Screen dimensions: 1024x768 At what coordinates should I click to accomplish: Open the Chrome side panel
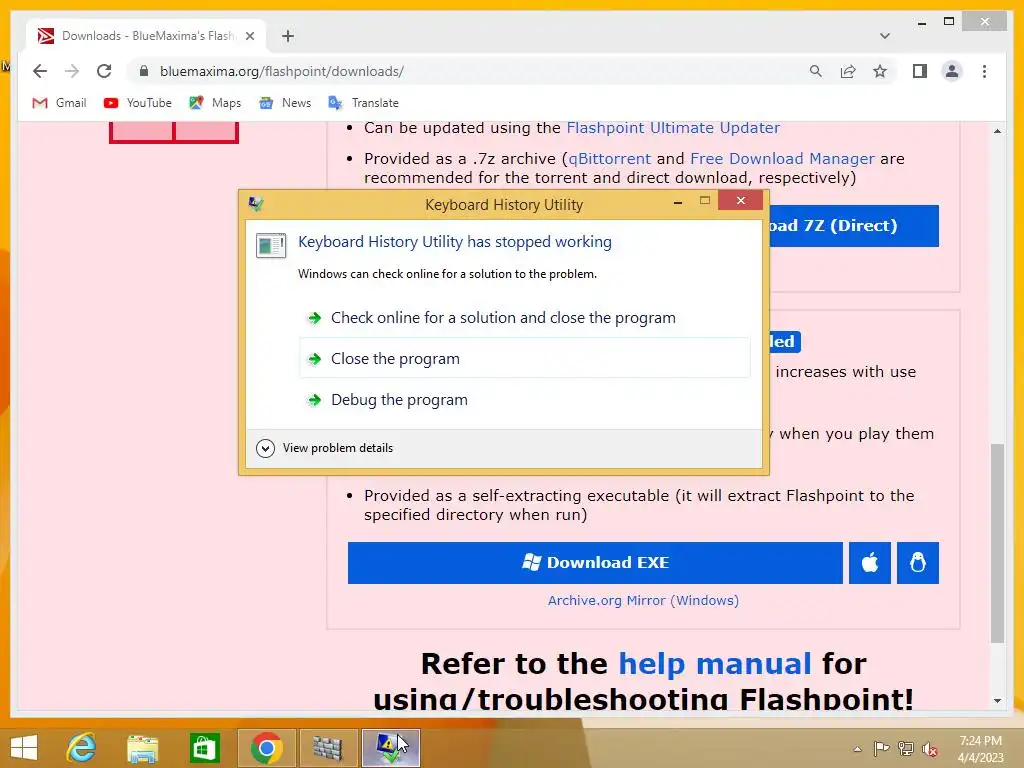920,71
